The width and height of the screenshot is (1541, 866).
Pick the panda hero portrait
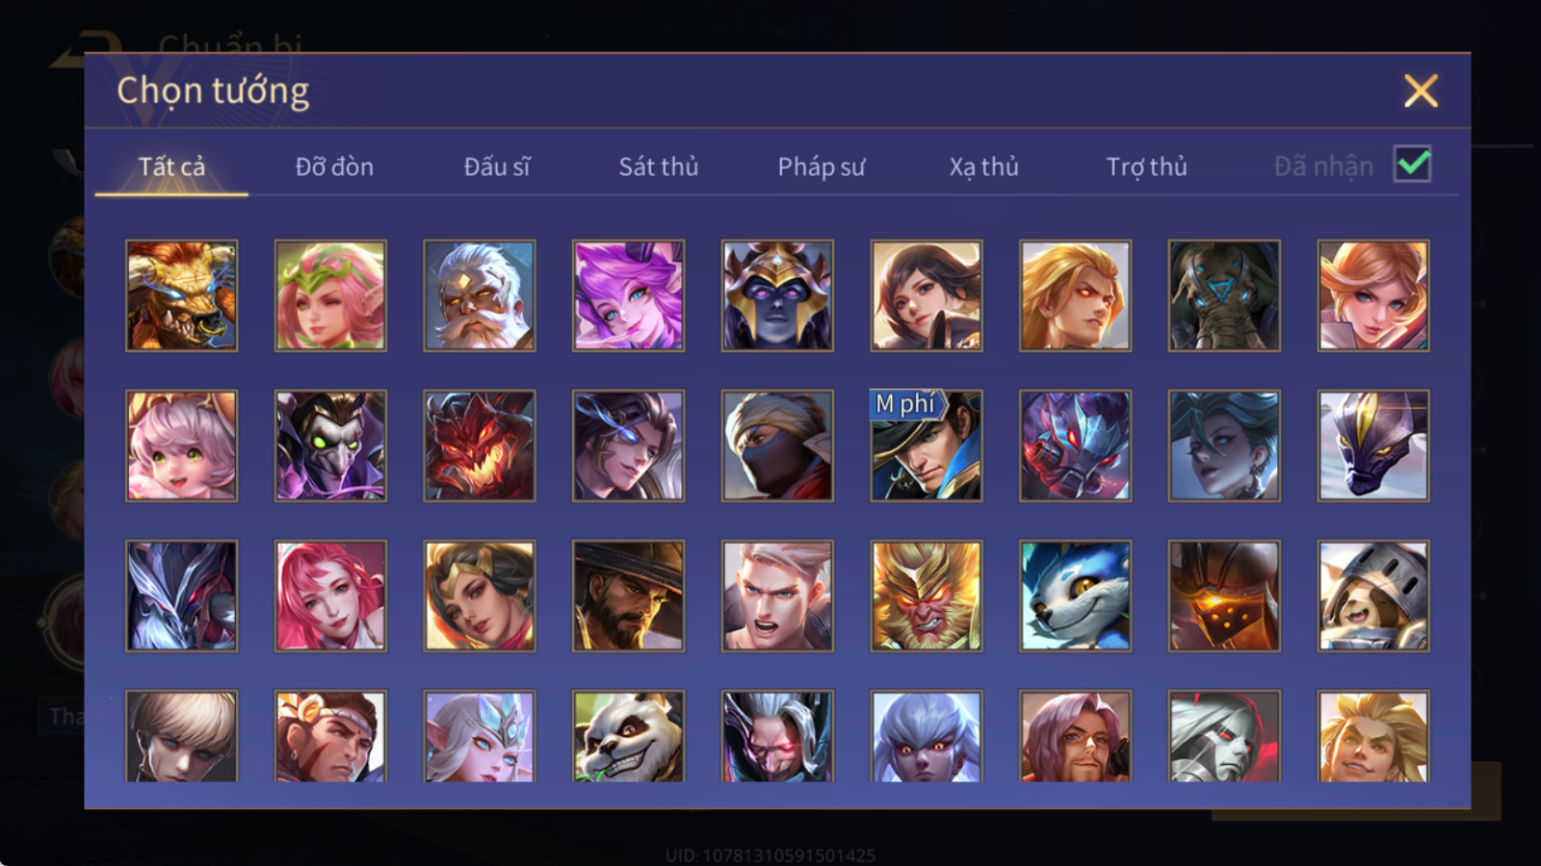point(629,737)
